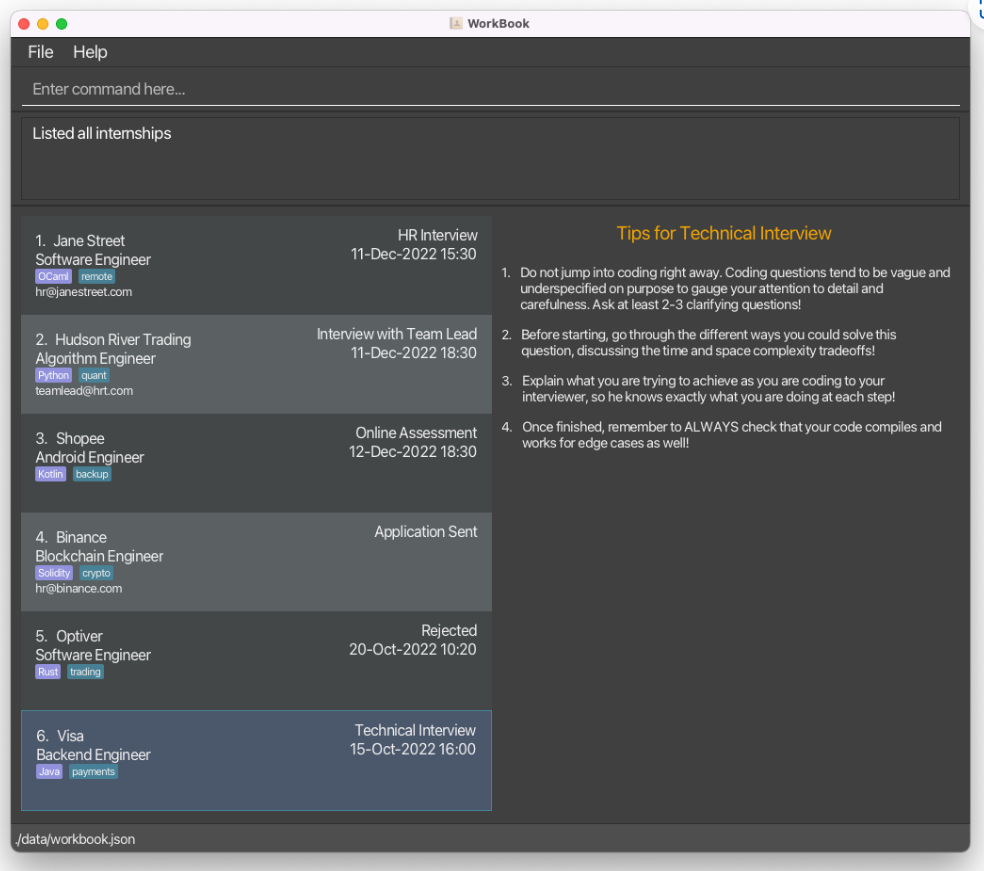Click the Blockchain Engineer role text
Screen dimensions: 984x871
(99, 556)
